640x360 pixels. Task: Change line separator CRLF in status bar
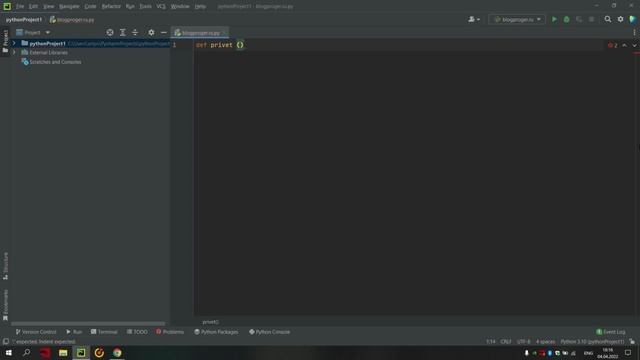coord(506,342)
